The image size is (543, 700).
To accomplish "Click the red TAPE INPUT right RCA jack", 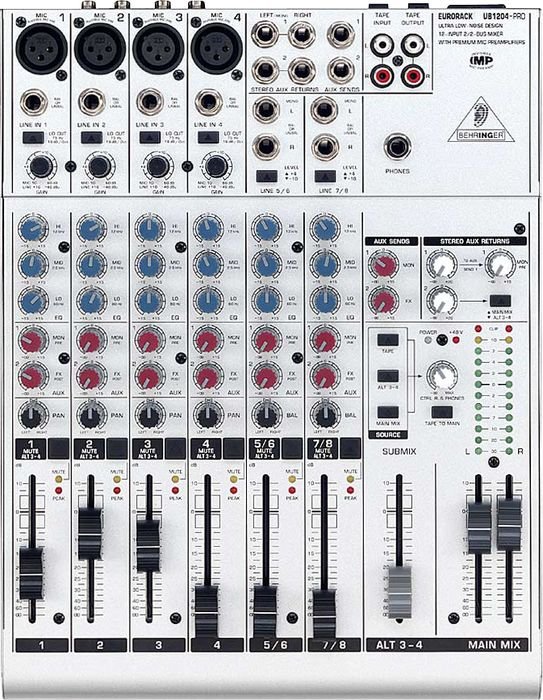I will (x=383, y=75).
